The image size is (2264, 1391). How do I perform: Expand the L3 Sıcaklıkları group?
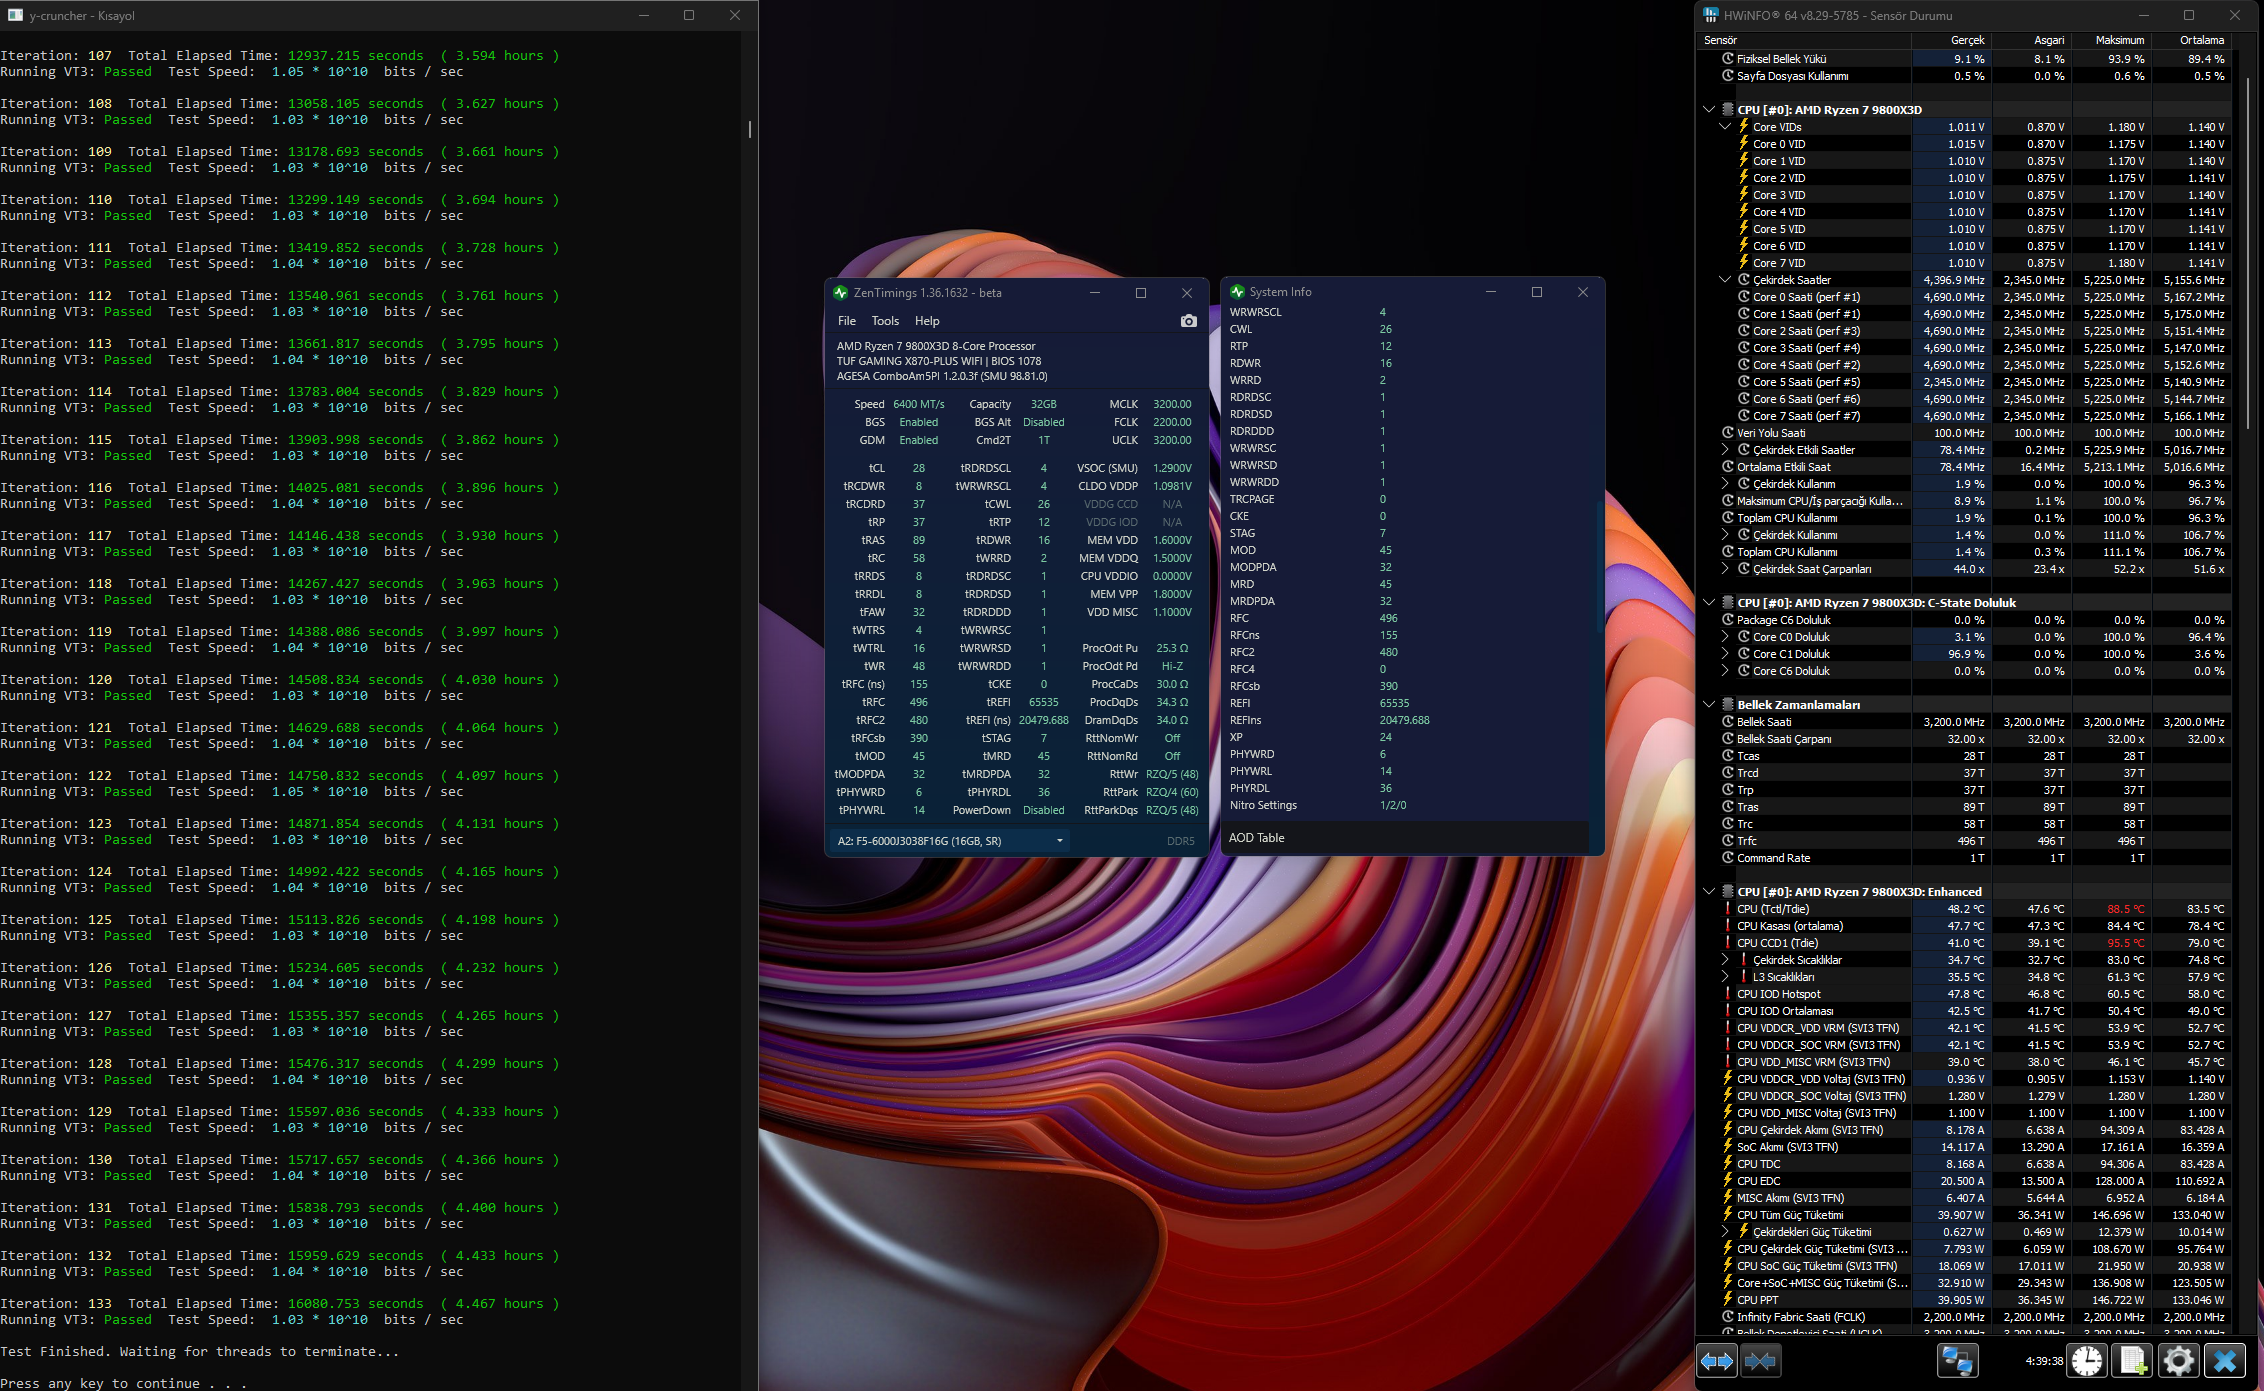1725,977
